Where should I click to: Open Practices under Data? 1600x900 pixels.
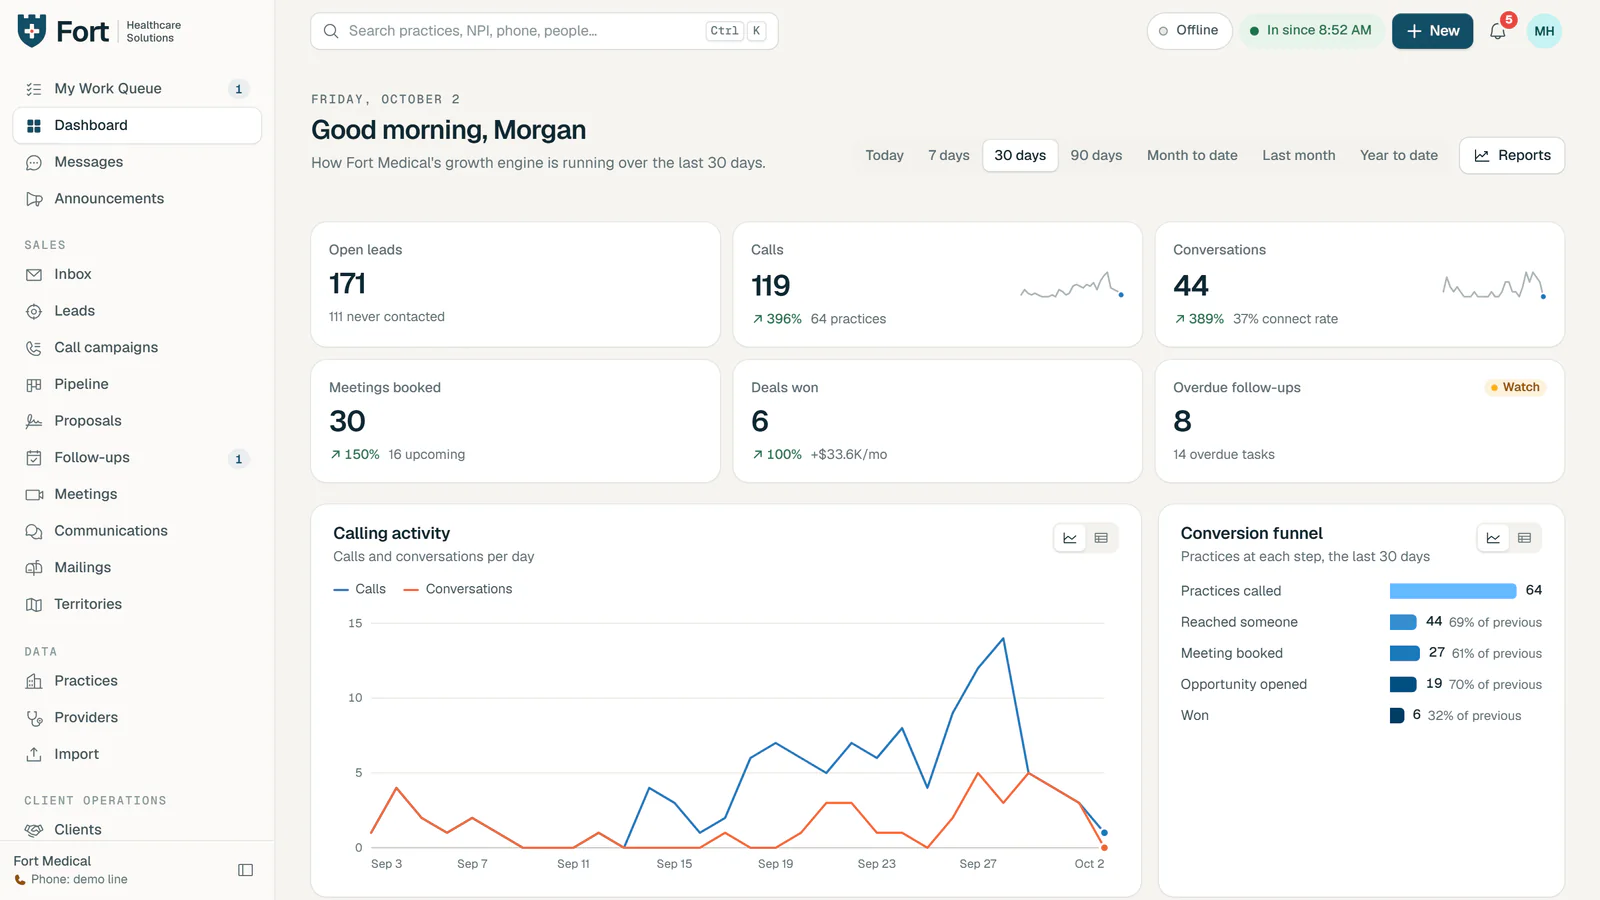pos(137,681)
